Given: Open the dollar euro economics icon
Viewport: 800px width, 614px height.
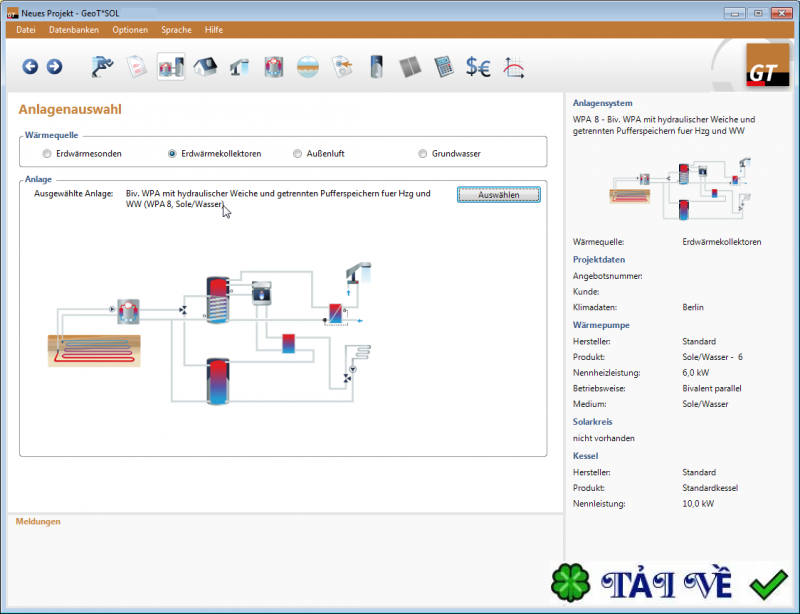Looking at the screenshot, I should [478, 67].
